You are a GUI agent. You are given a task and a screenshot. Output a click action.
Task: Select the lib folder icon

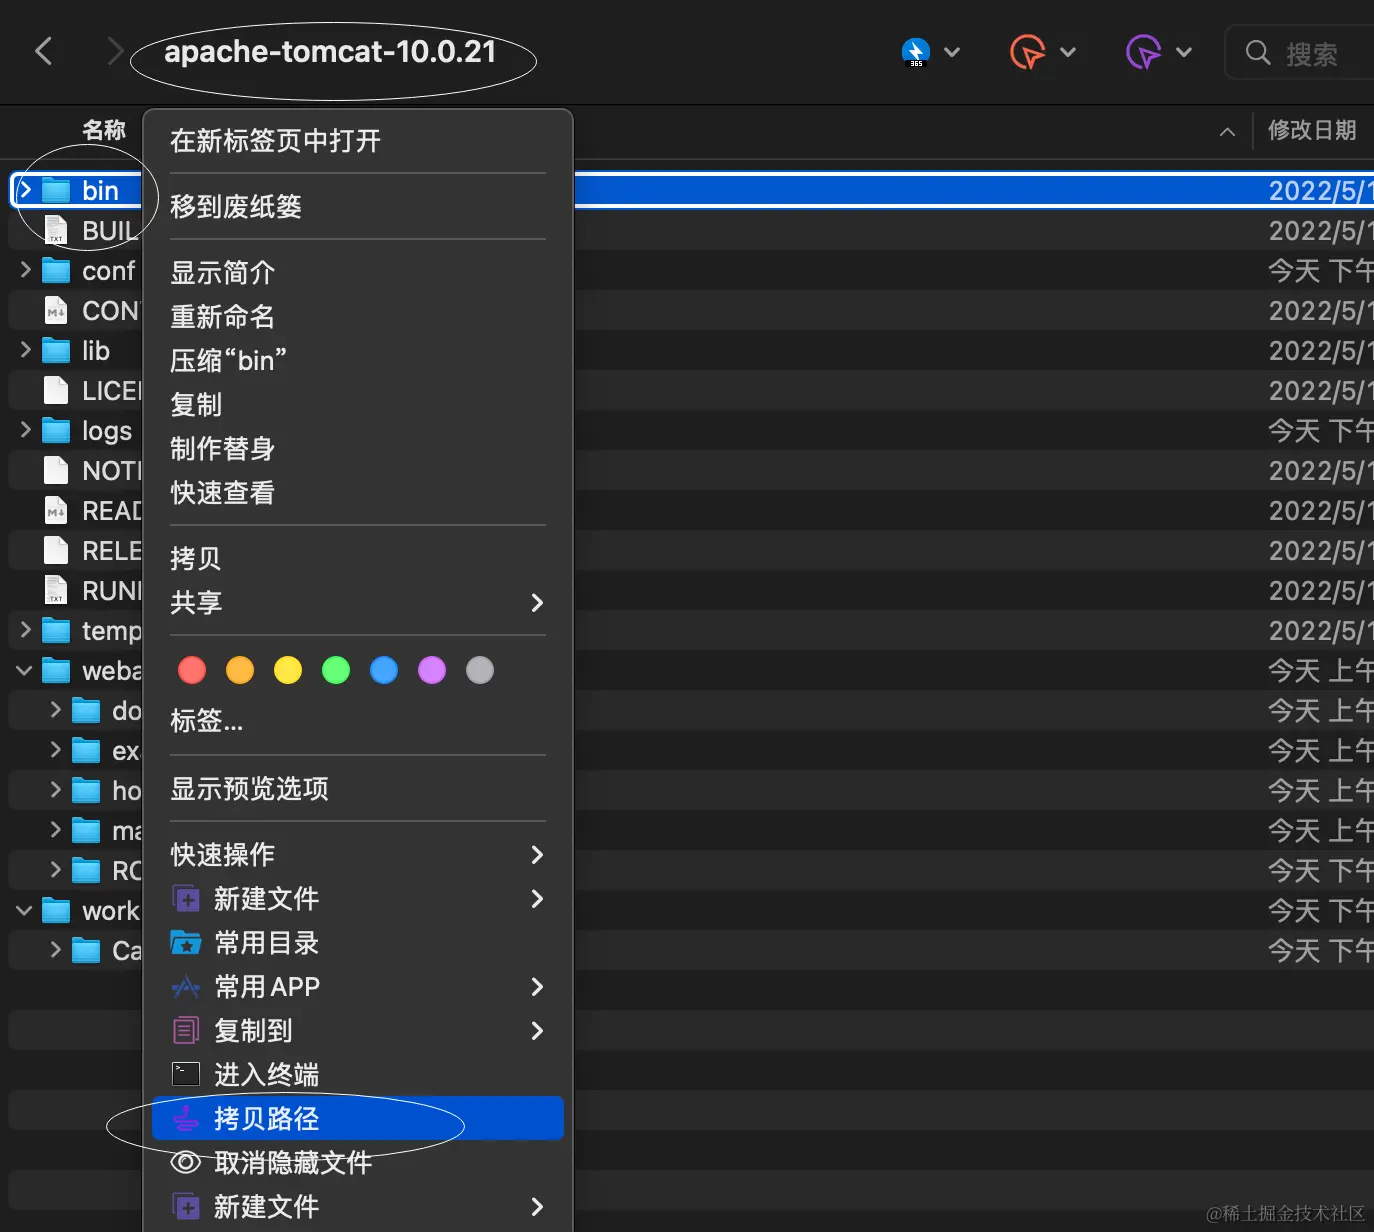click(56, 350)
